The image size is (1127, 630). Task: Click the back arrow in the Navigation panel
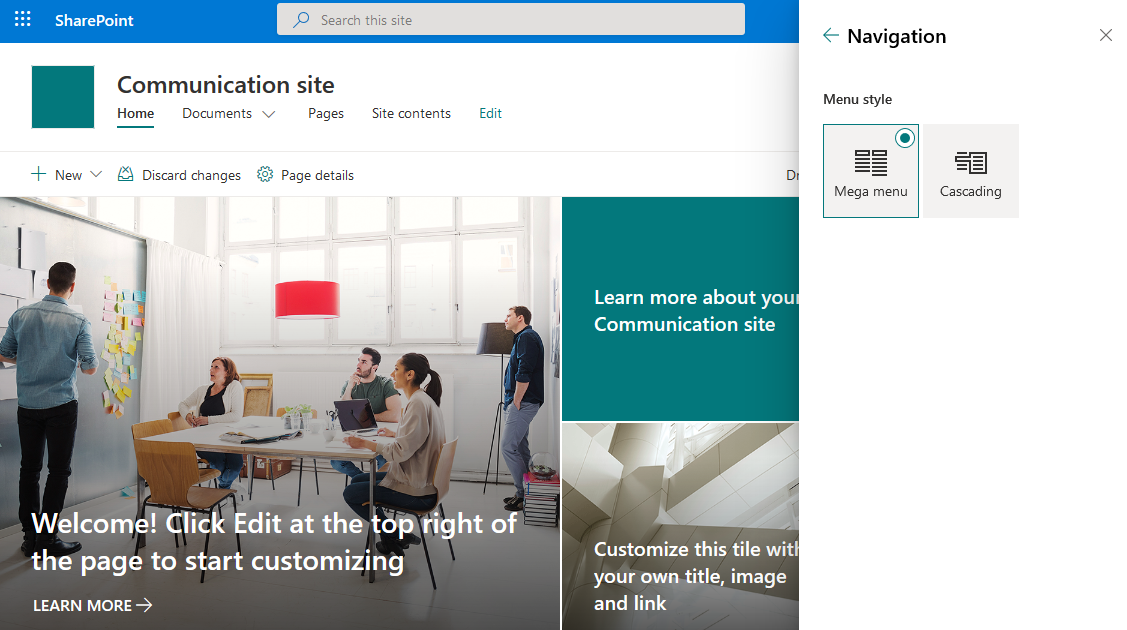point(830,35)
